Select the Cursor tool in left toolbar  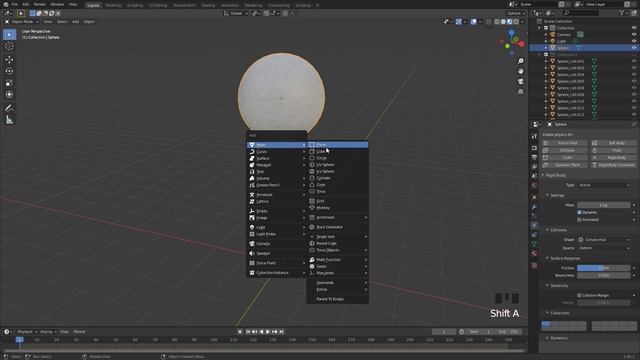[9, 47]
